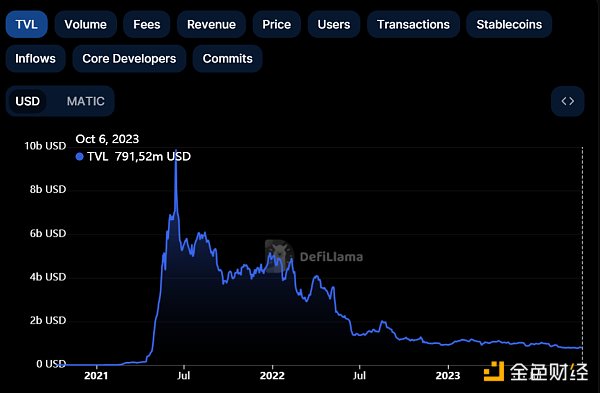
Task: Select USD denomination
Action: (x=28, y=101)
